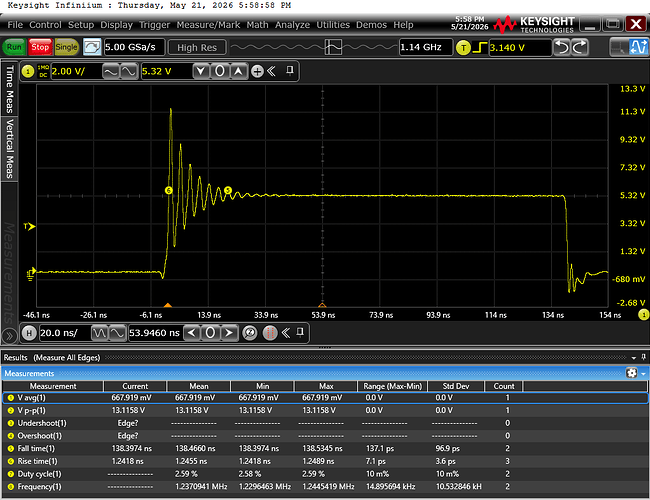Toggle the High Res acquisition mode button
The height and width of the screenshot is (500, 650).
(197, 48)
